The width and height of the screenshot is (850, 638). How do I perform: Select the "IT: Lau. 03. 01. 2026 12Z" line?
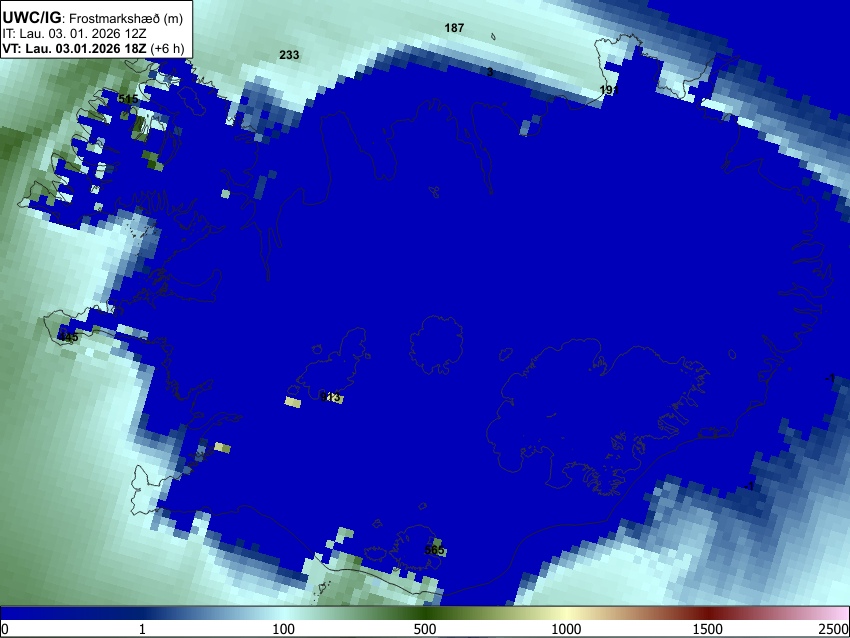[x=74, y=34]
